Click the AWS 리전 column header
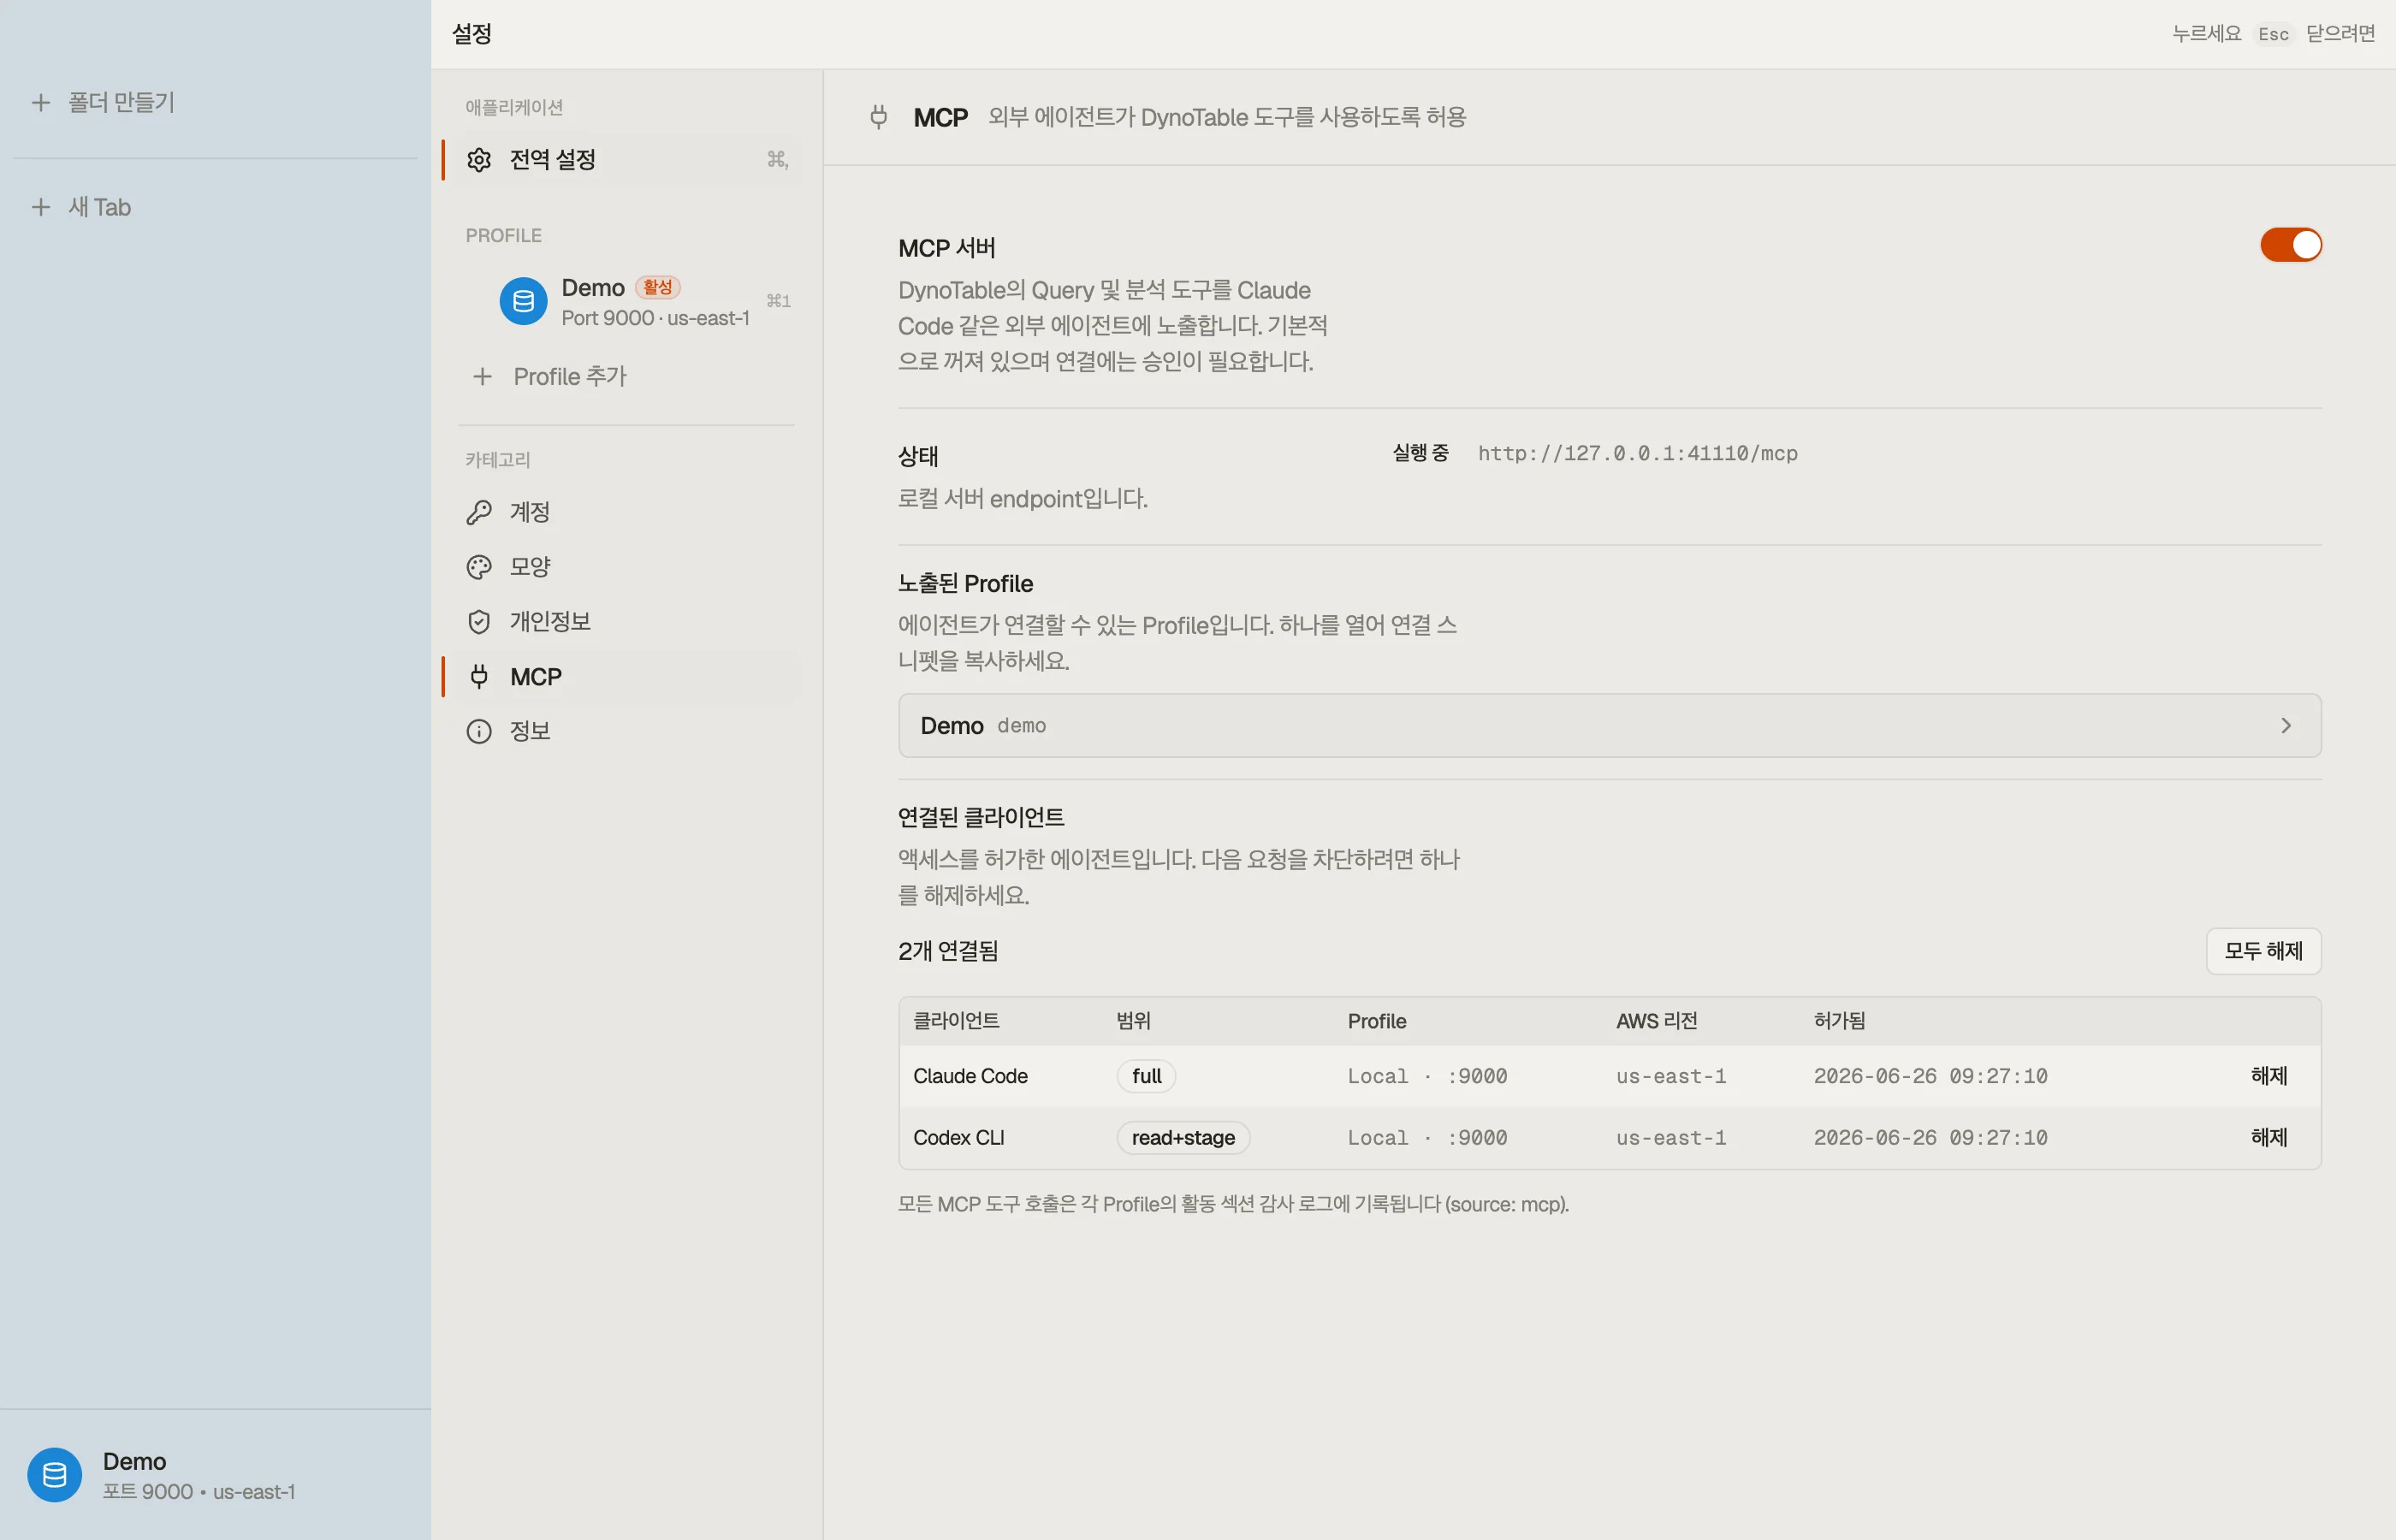2396x1540 pixels. 1657,1021
